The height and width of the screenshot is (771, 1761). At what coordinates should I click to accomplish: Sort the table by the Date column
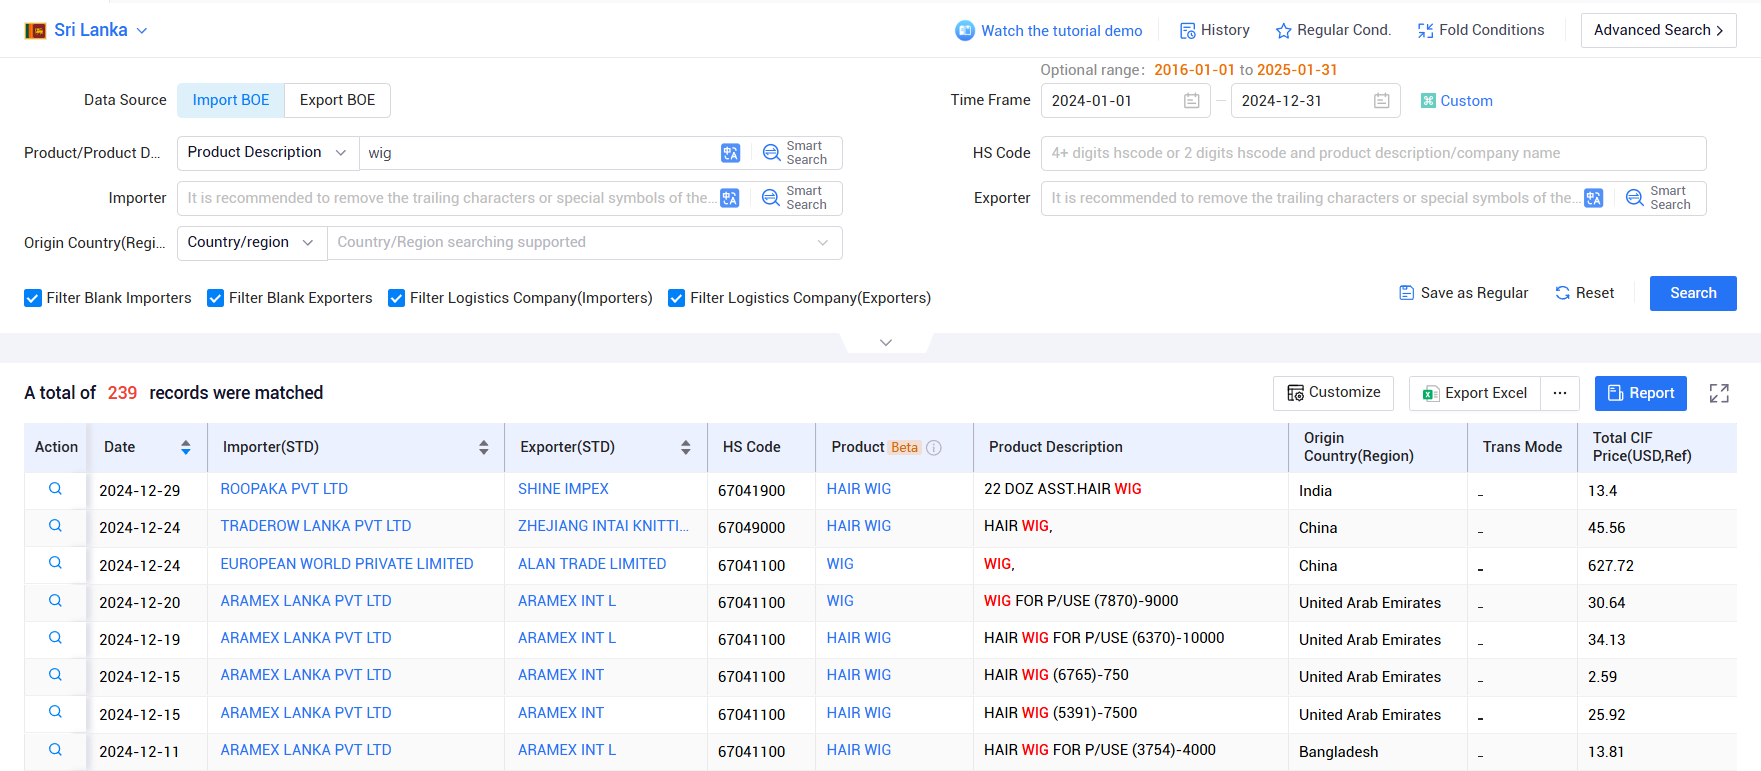[185, 447]
